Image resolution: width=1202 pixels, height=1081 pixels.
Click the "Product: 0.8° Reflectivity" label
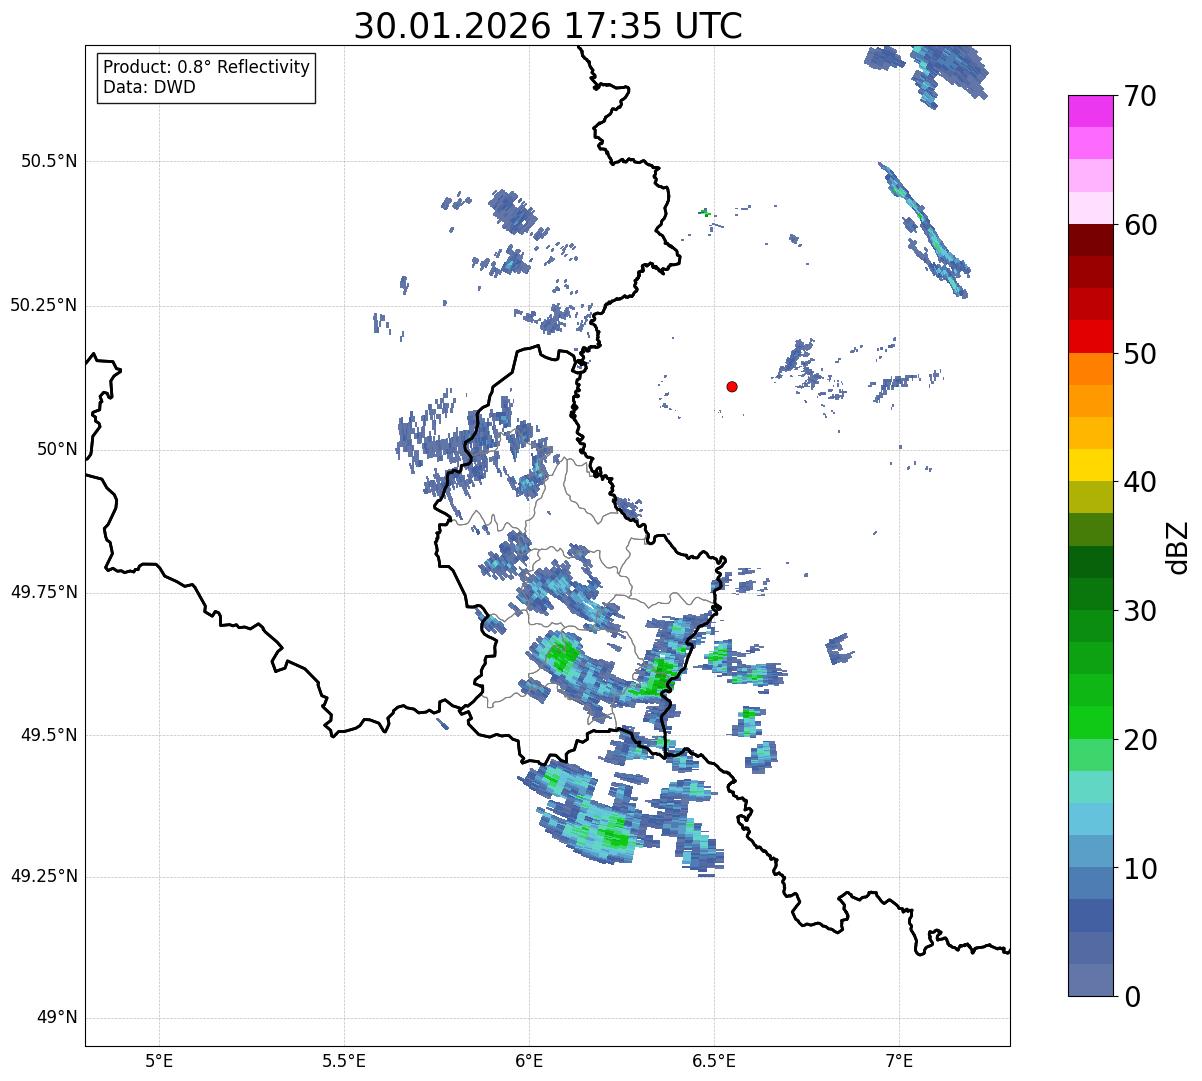coord(207,67)
